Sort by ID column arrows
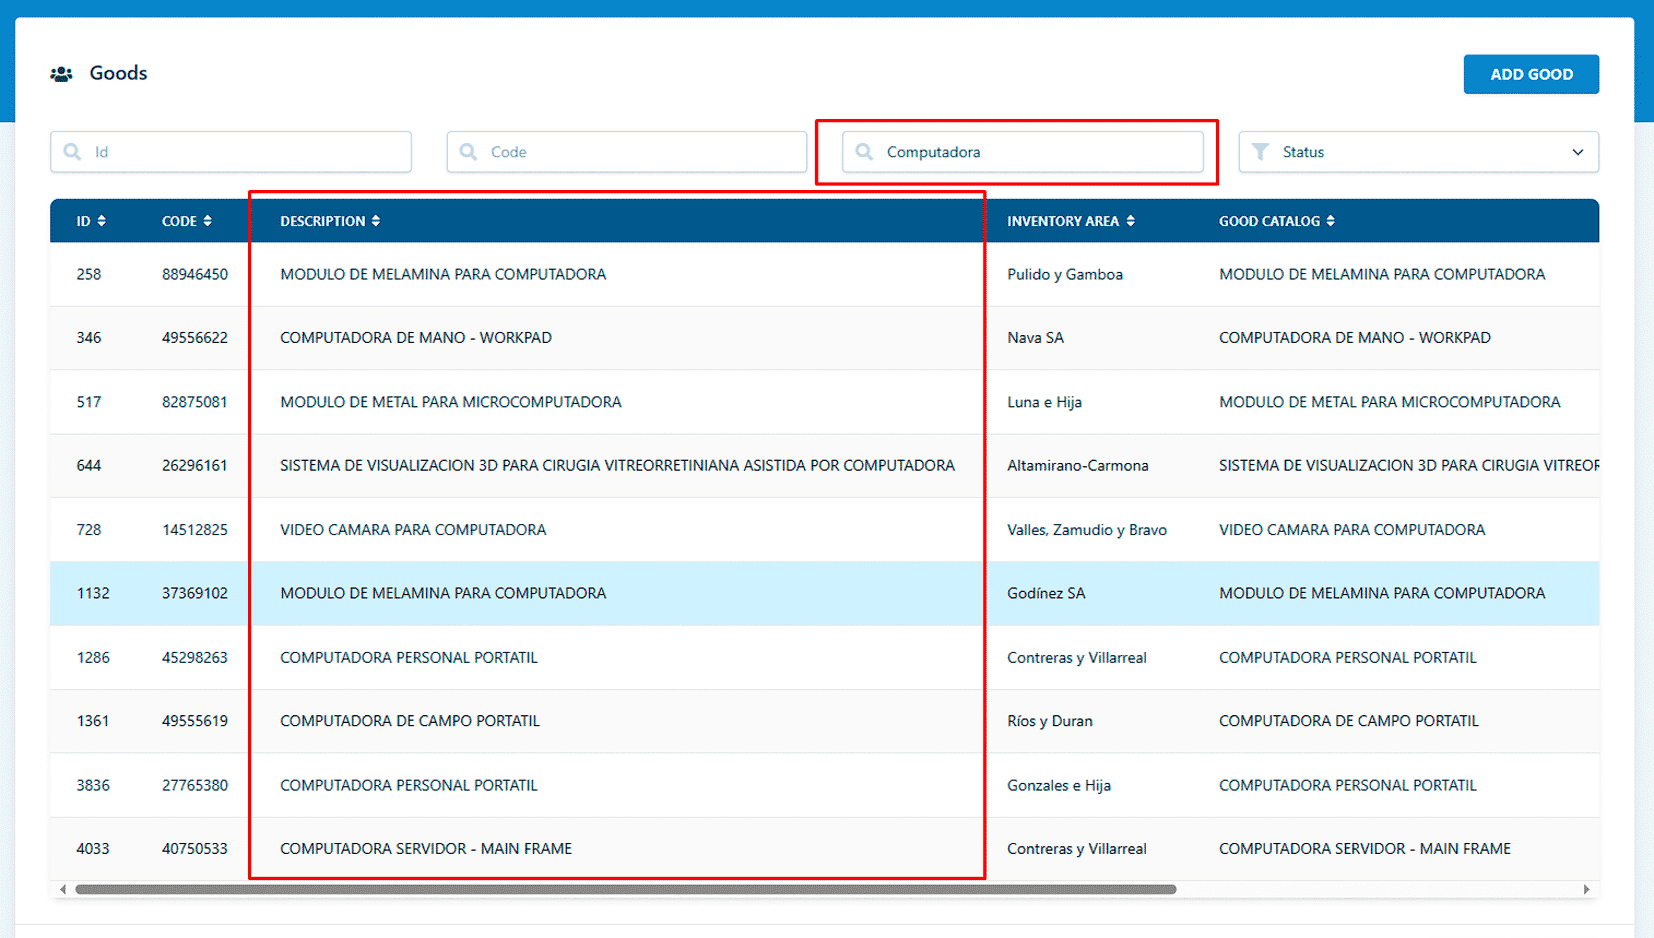1654x938 pixels. [x=102, y=221]
